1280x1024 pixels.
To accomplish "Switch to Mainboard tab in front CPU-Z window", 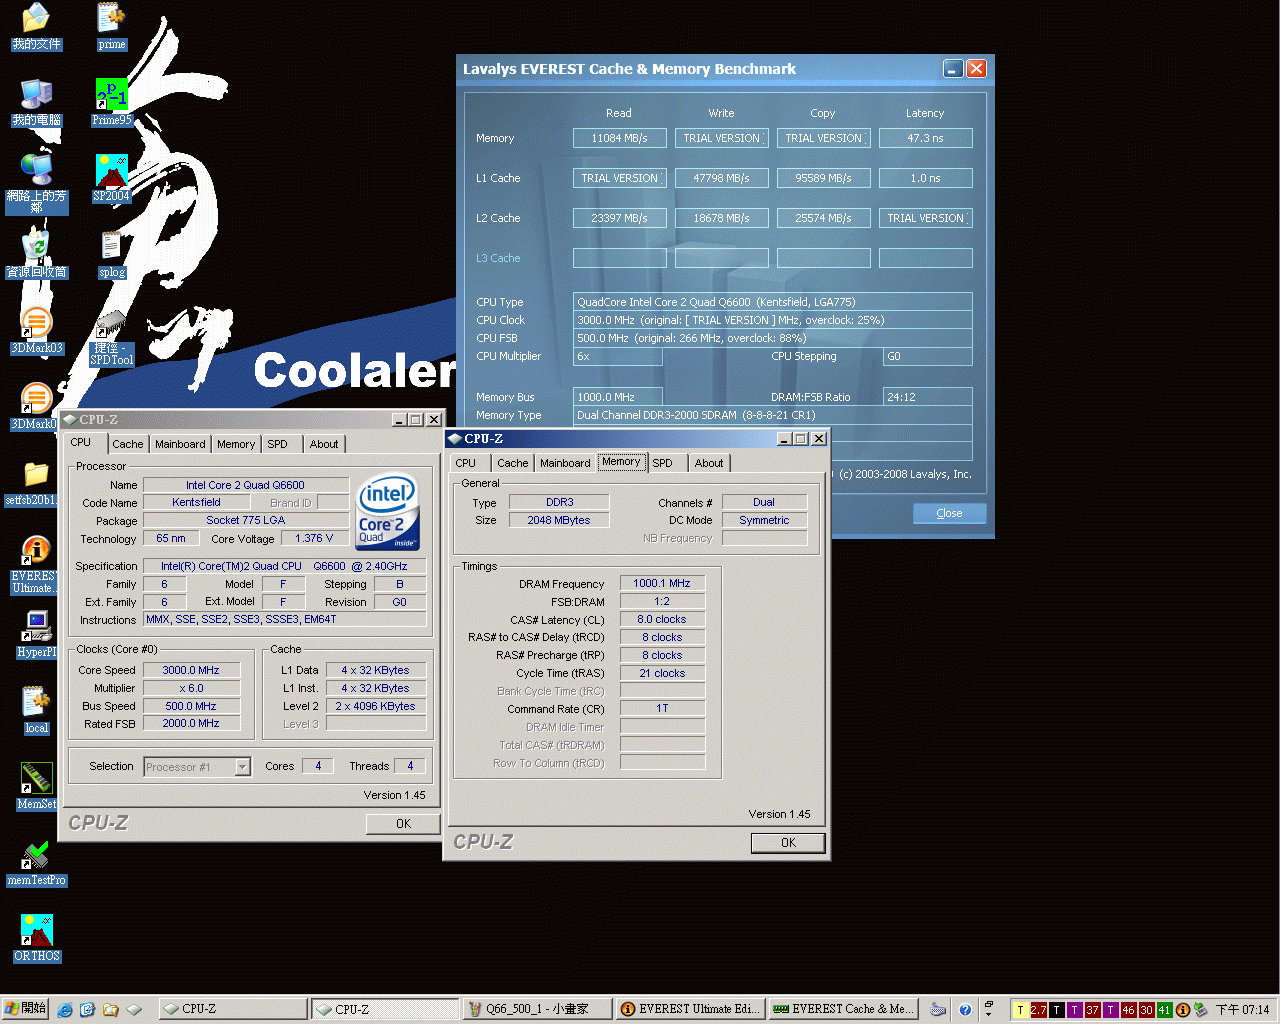I will [x=565, y=463].
